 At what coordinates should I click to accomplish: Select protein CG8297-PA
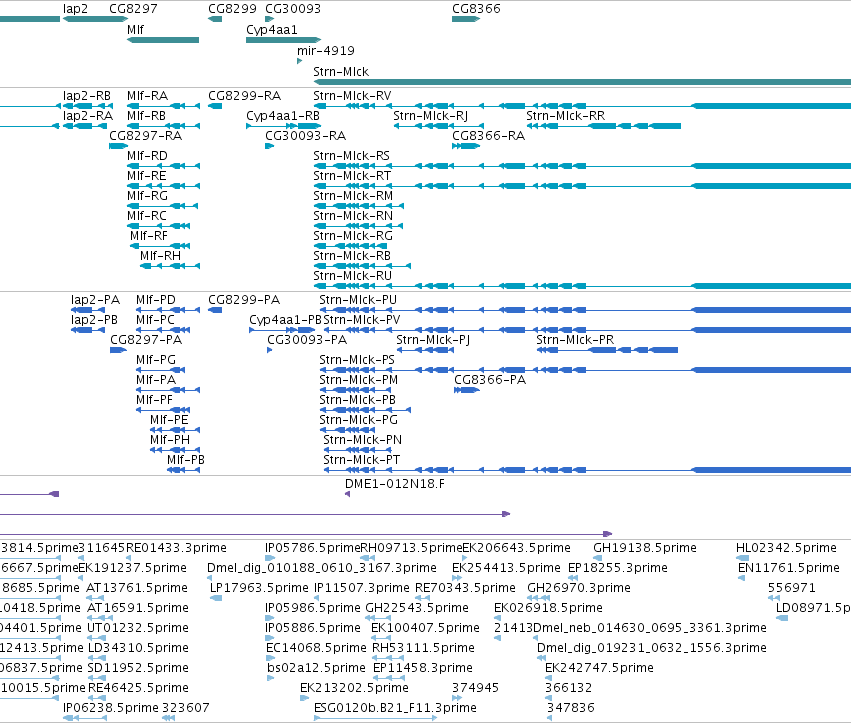coord(146,340)
